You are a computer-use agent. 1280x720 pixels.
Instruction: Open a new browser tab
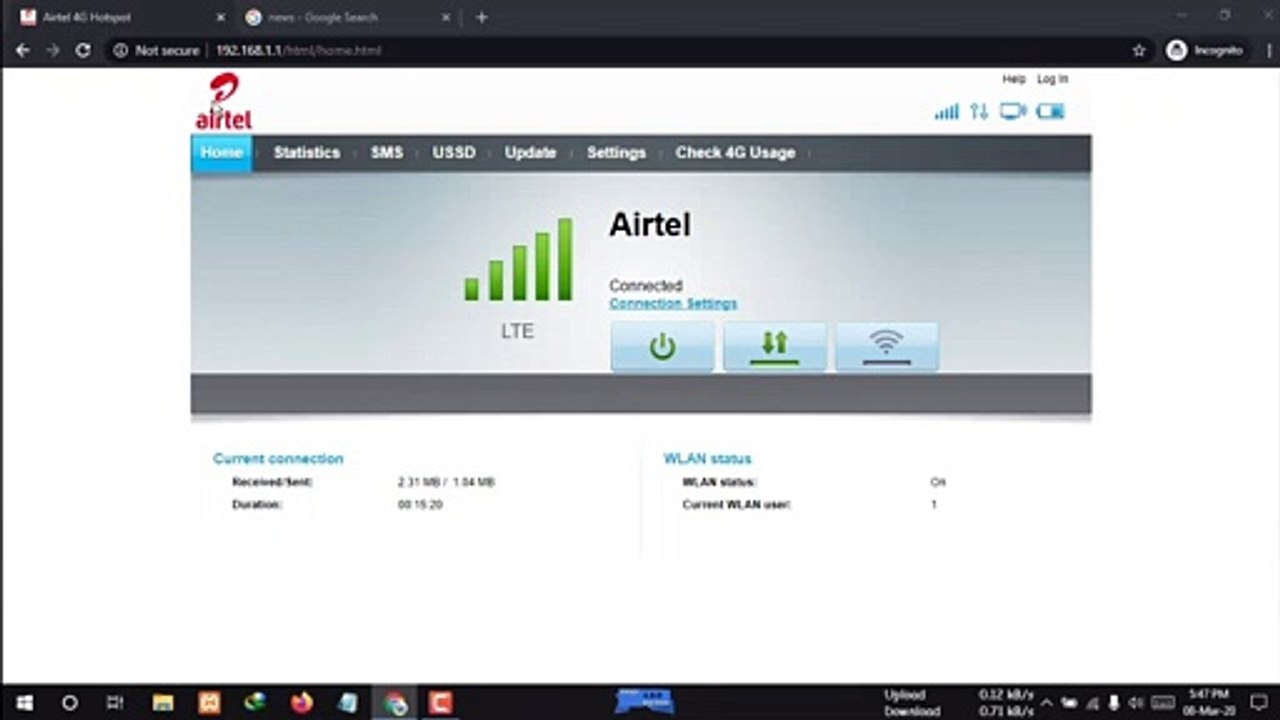pyautogui.click(x=482, y=17)
